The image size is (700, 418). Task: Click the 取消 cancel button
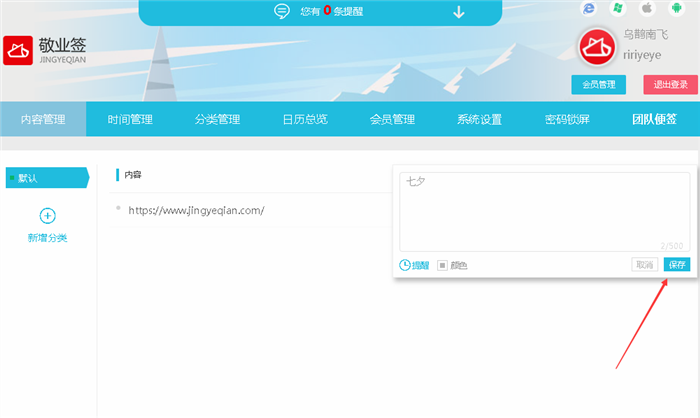(x=644, y=265)
